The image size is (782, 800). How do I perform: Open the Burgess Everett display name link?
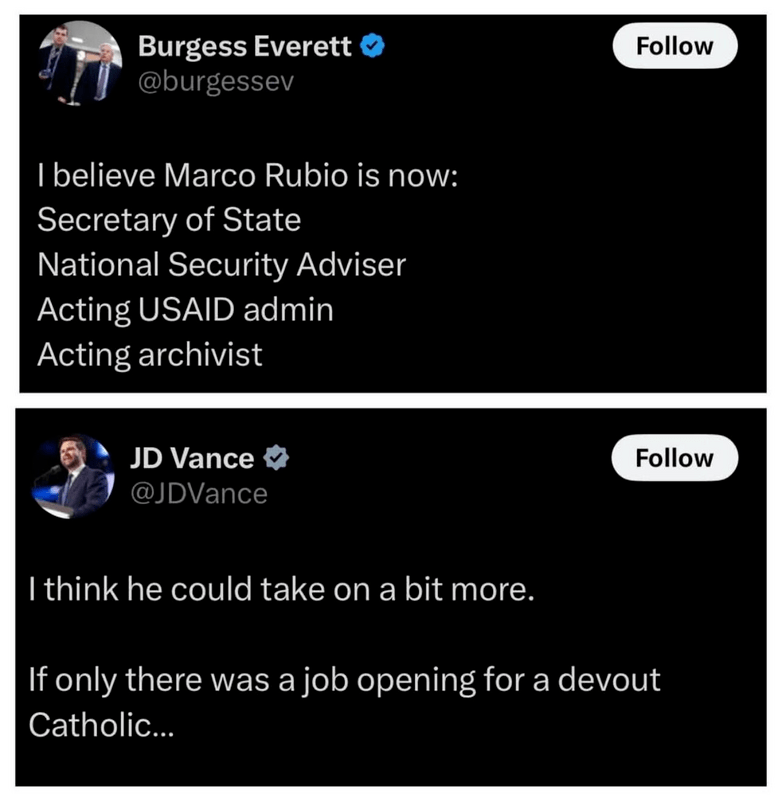[x=244, y=46]
